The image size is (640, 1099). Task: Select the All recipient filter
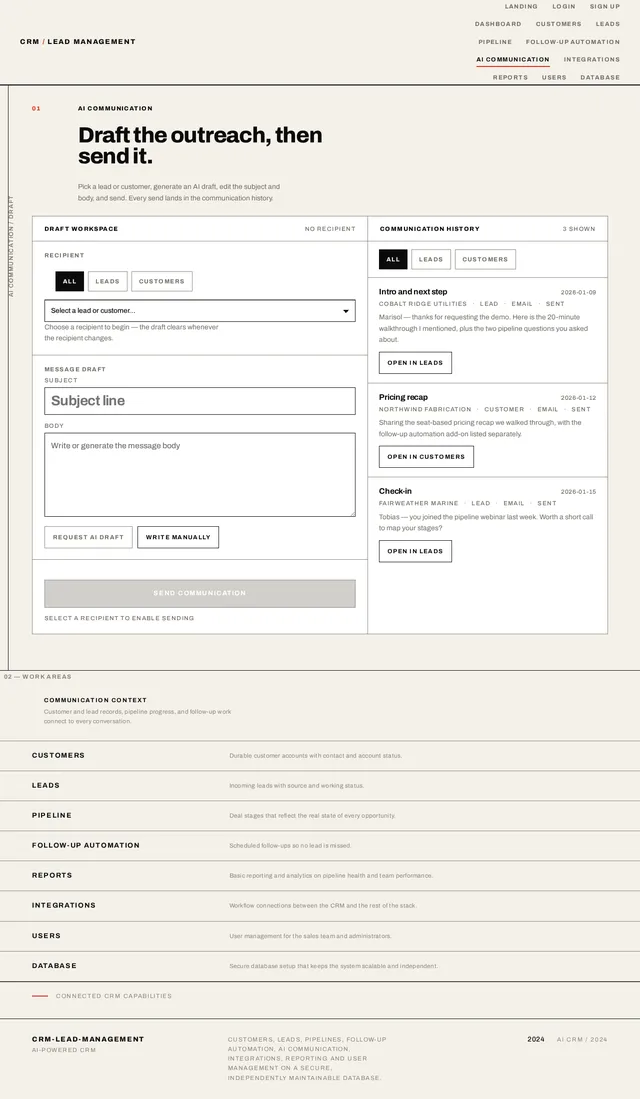point(69,281)
